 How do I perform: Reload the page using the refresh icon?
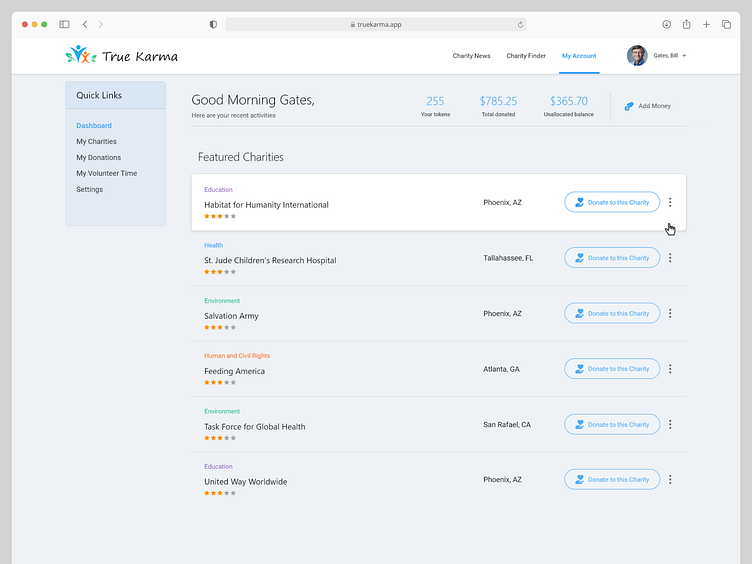tap(520, 24)
